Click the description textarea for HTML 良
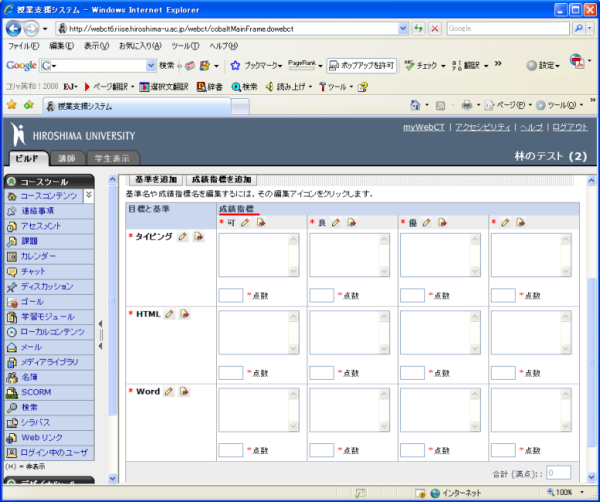This screenshot has width=600, height=502. tap(349, 332)
